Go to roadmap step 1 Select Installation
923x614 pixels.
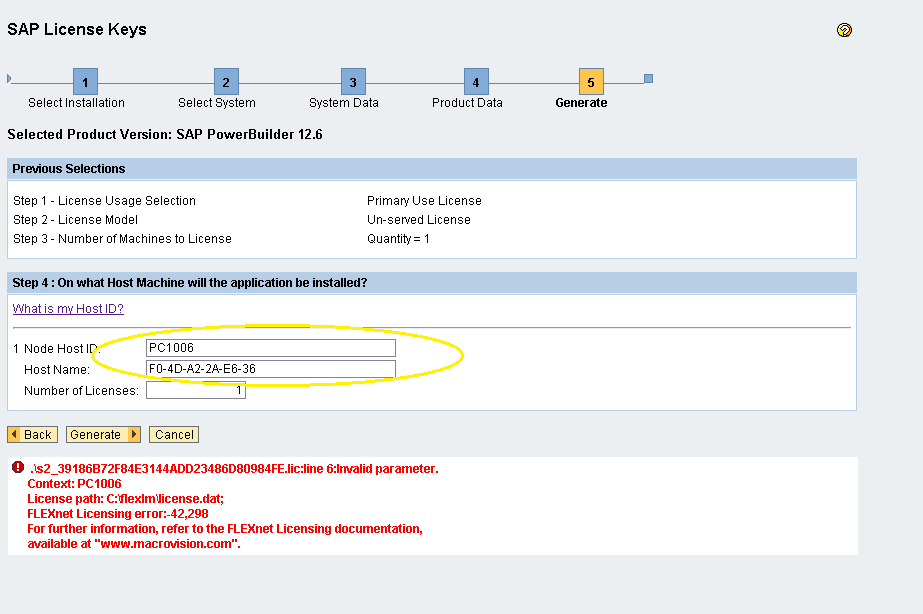point(85,82)
